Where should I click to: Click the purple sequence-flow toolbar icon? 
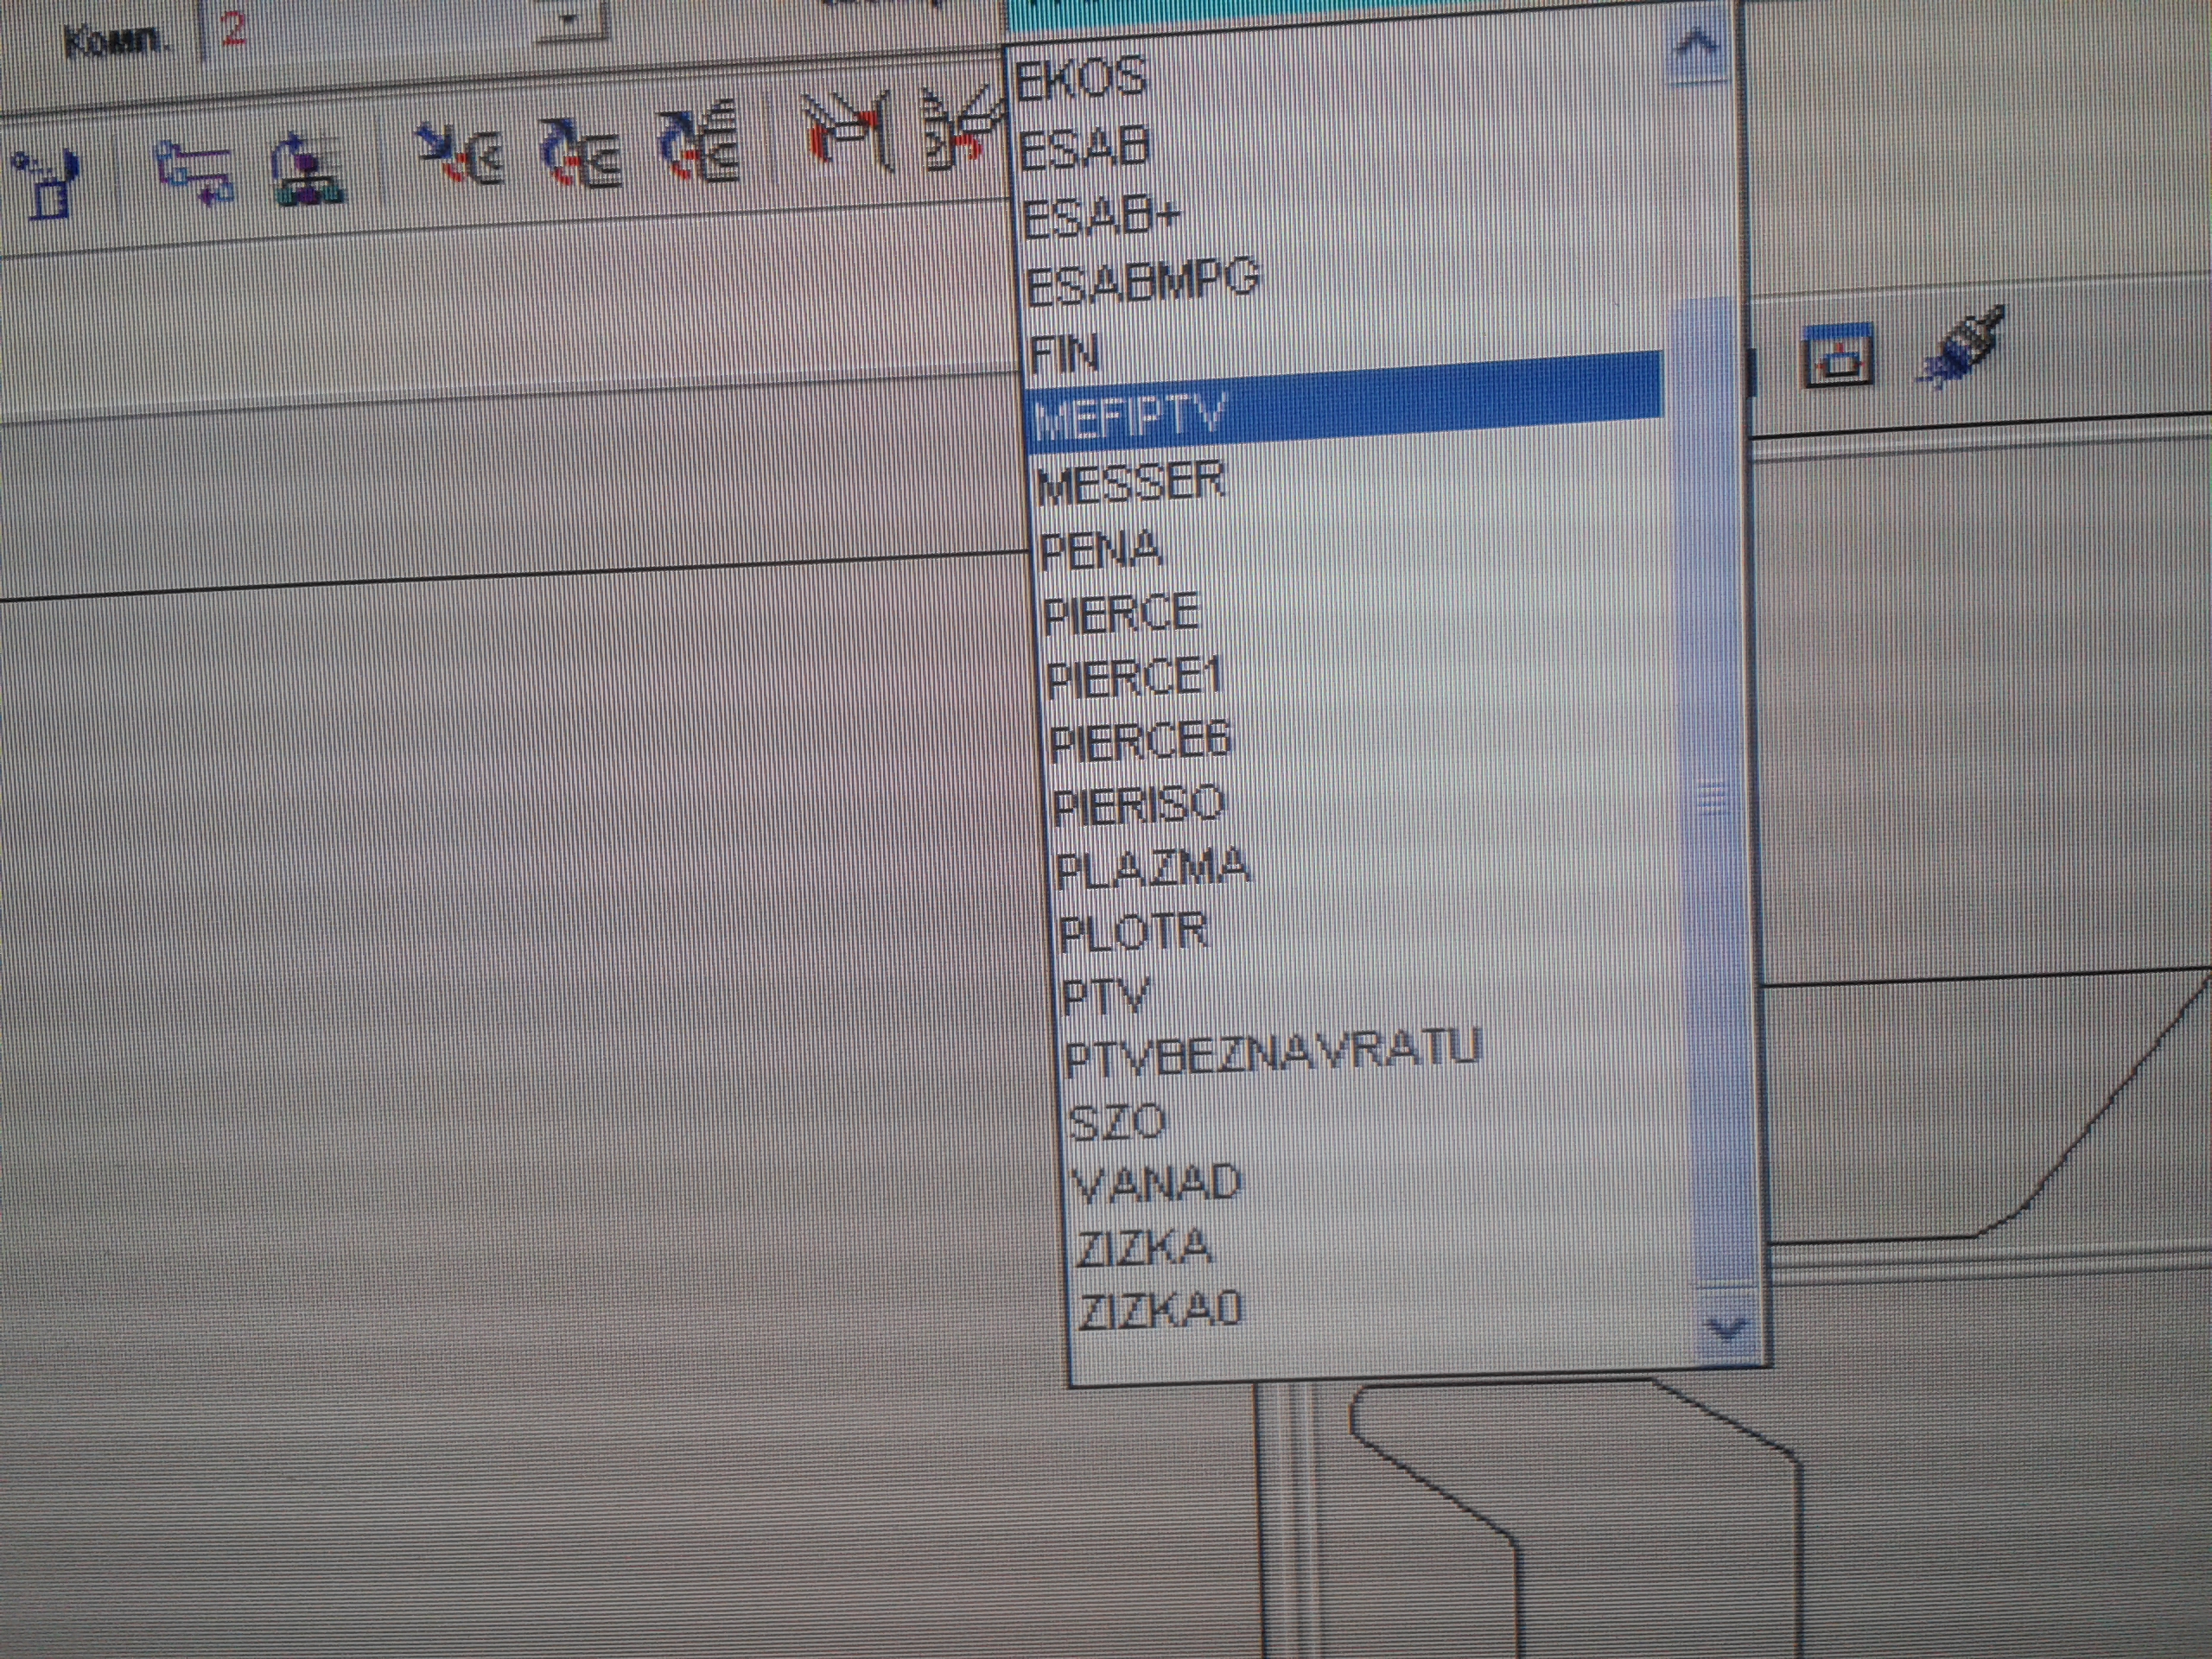pyautogui.click(x=194, y=171)
